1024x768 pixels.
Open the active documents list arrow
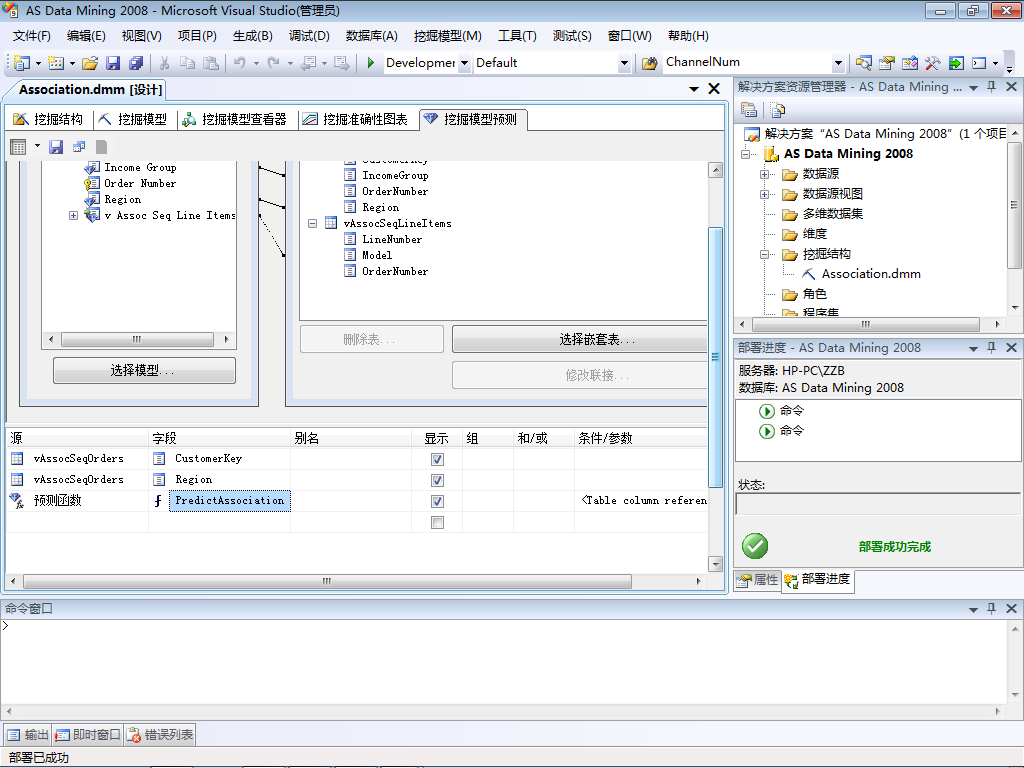[694, 89]
